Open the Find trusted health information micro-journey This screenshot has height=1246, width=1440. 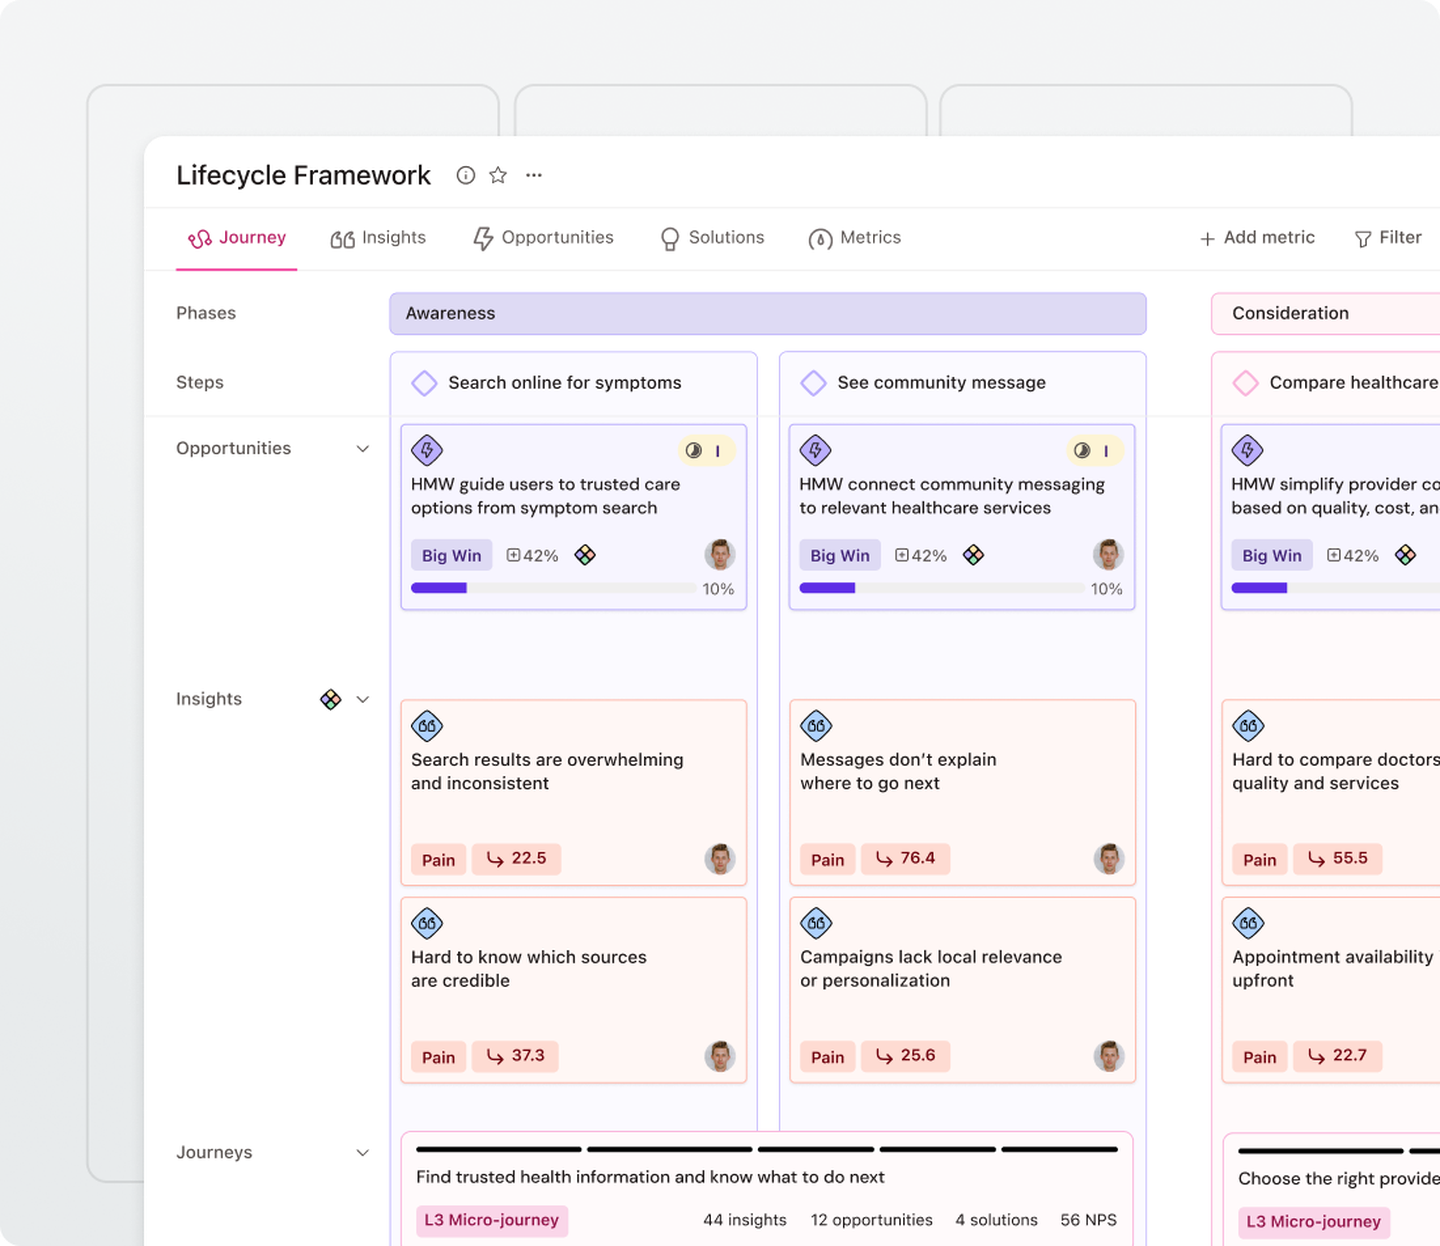(650, 1177)
